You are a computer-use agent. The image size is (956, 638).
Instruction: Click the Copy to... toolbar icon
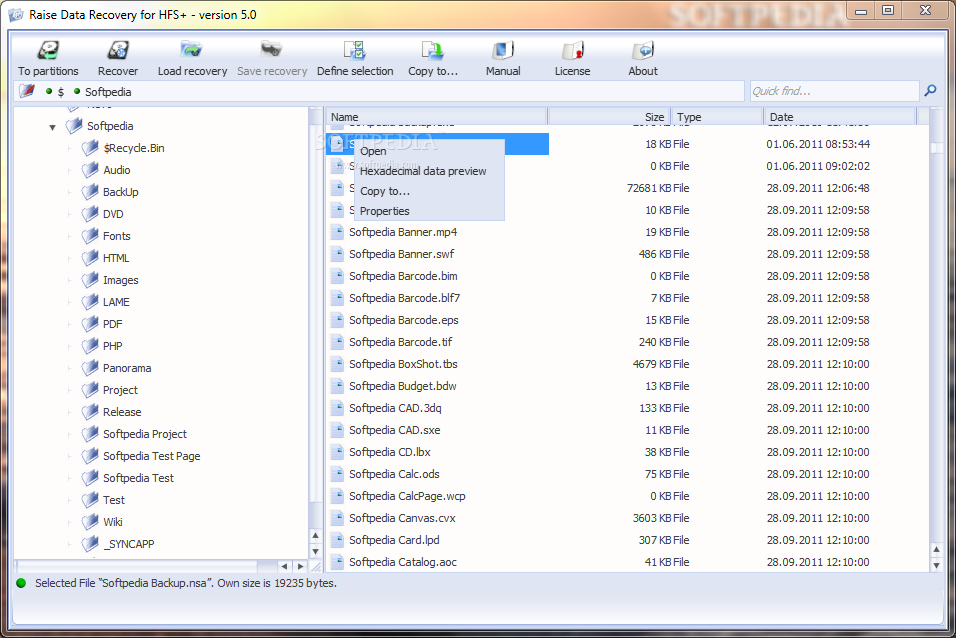[x=432, y=50]
